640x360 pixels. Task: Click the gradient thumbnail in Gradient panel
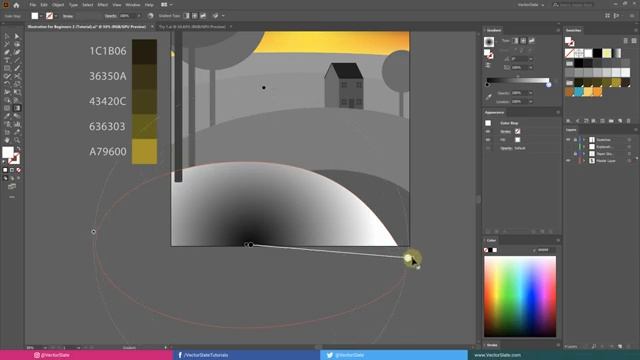(x=489, y=42)
